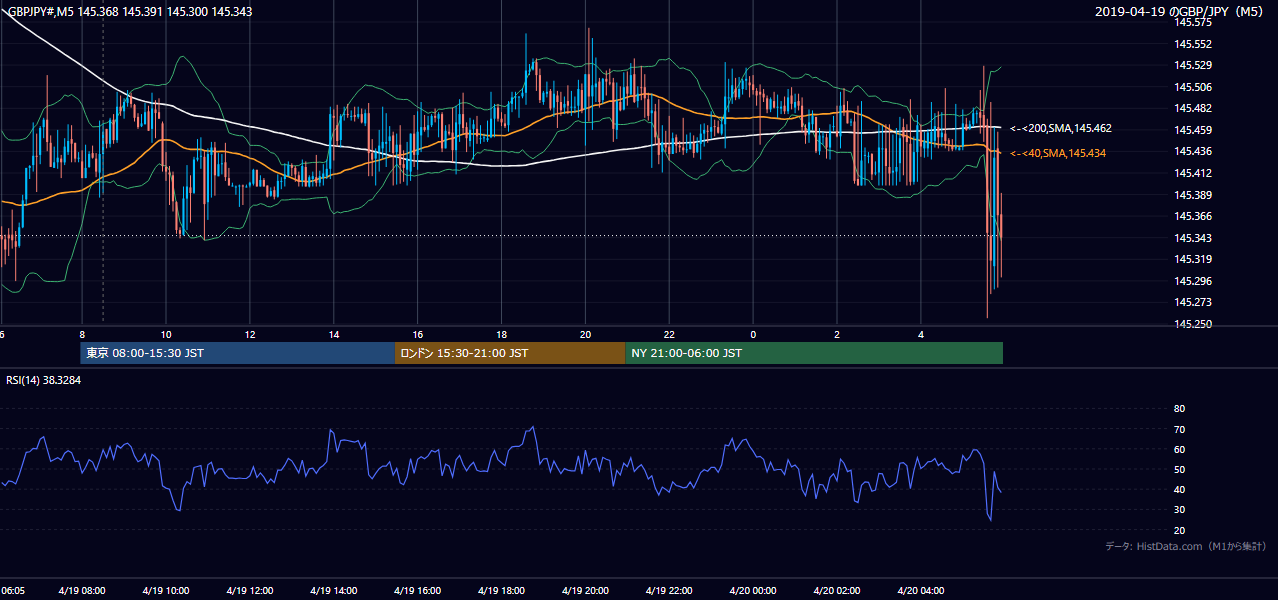
Task: Click price level 145.343 on the axis
Action: coord(1192,238)
